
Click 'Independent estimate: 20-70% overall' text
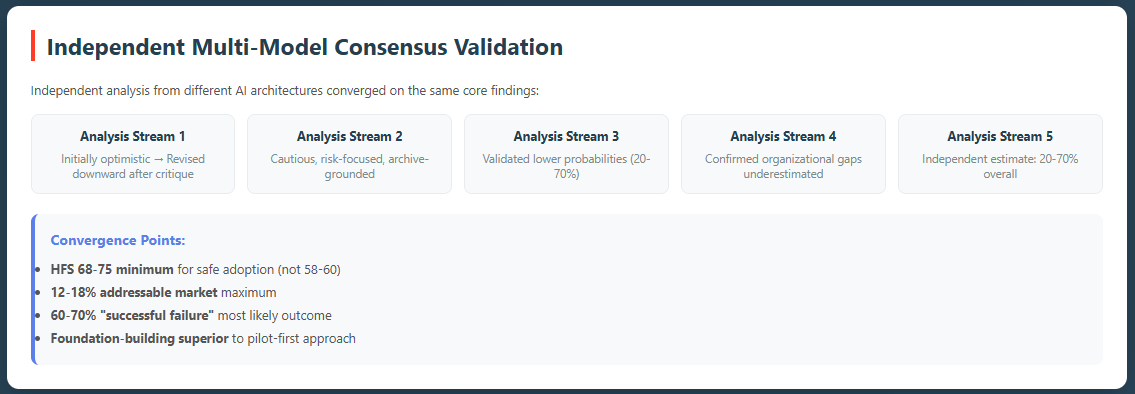pos(1000,167)
